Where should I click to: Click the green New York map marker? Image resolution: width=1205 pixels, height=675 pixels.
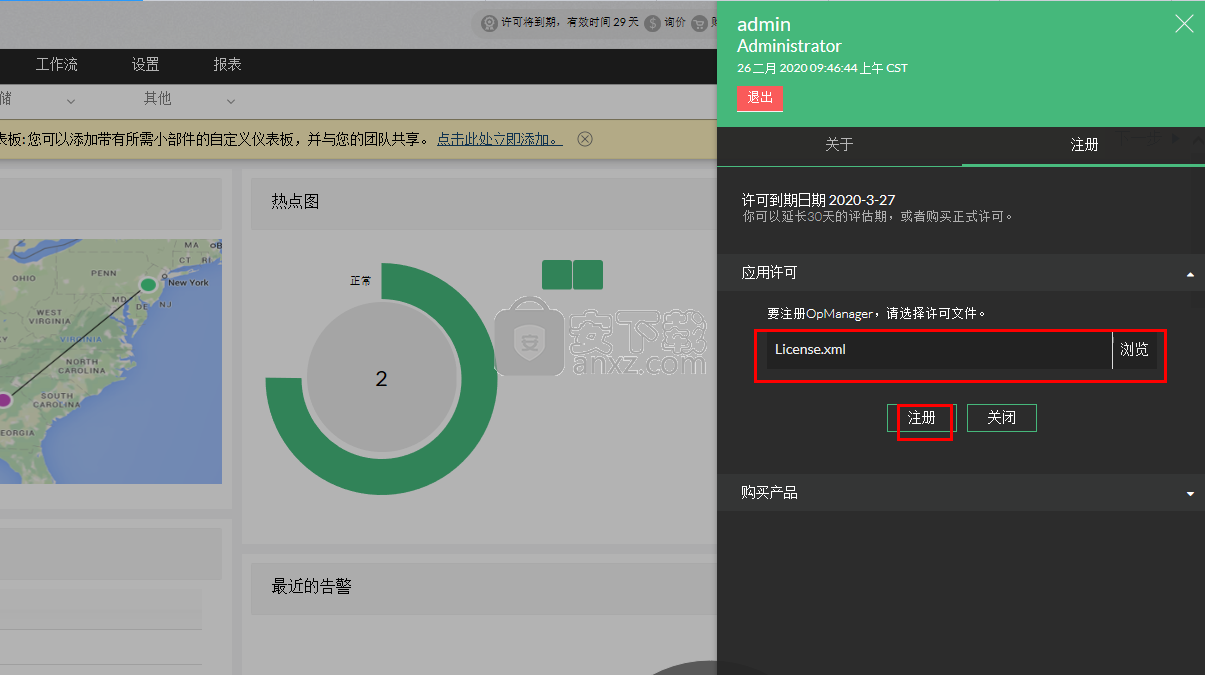(x=149, y=285)
